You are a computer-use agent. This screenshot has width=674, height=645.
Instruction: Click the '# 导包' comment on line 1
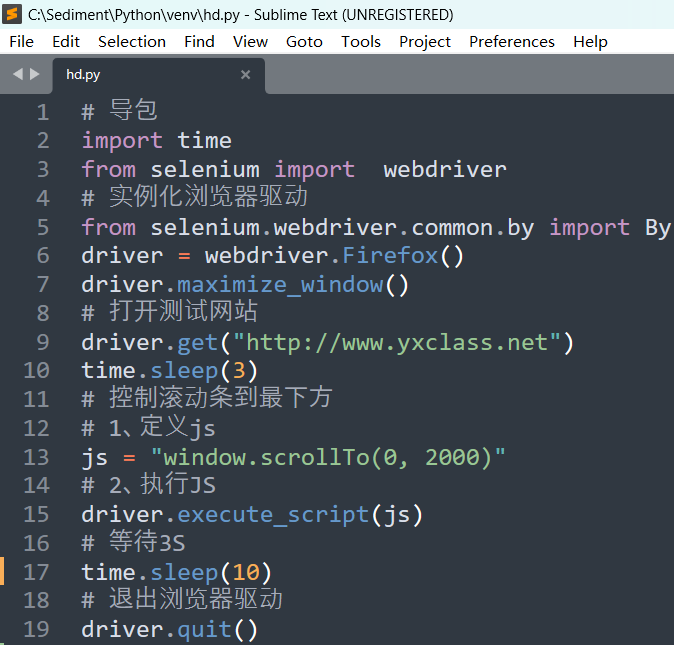pos(119,110)
